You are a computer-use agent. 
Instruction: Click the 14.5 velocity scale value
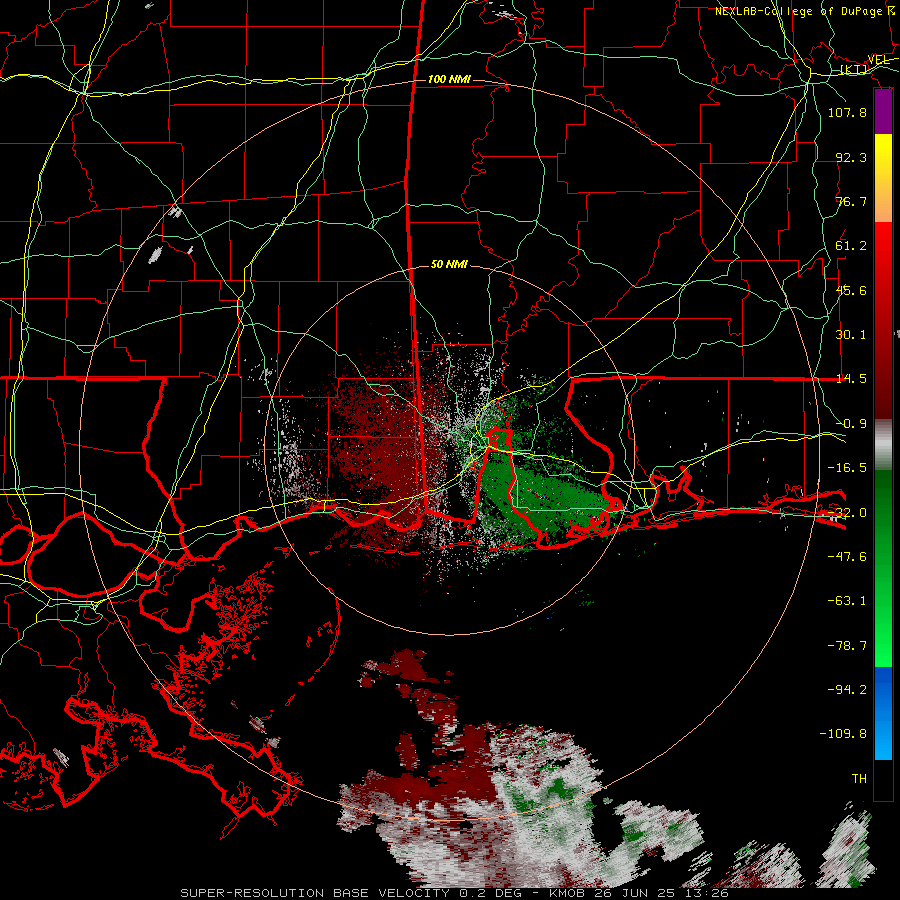tap(851, 379)
